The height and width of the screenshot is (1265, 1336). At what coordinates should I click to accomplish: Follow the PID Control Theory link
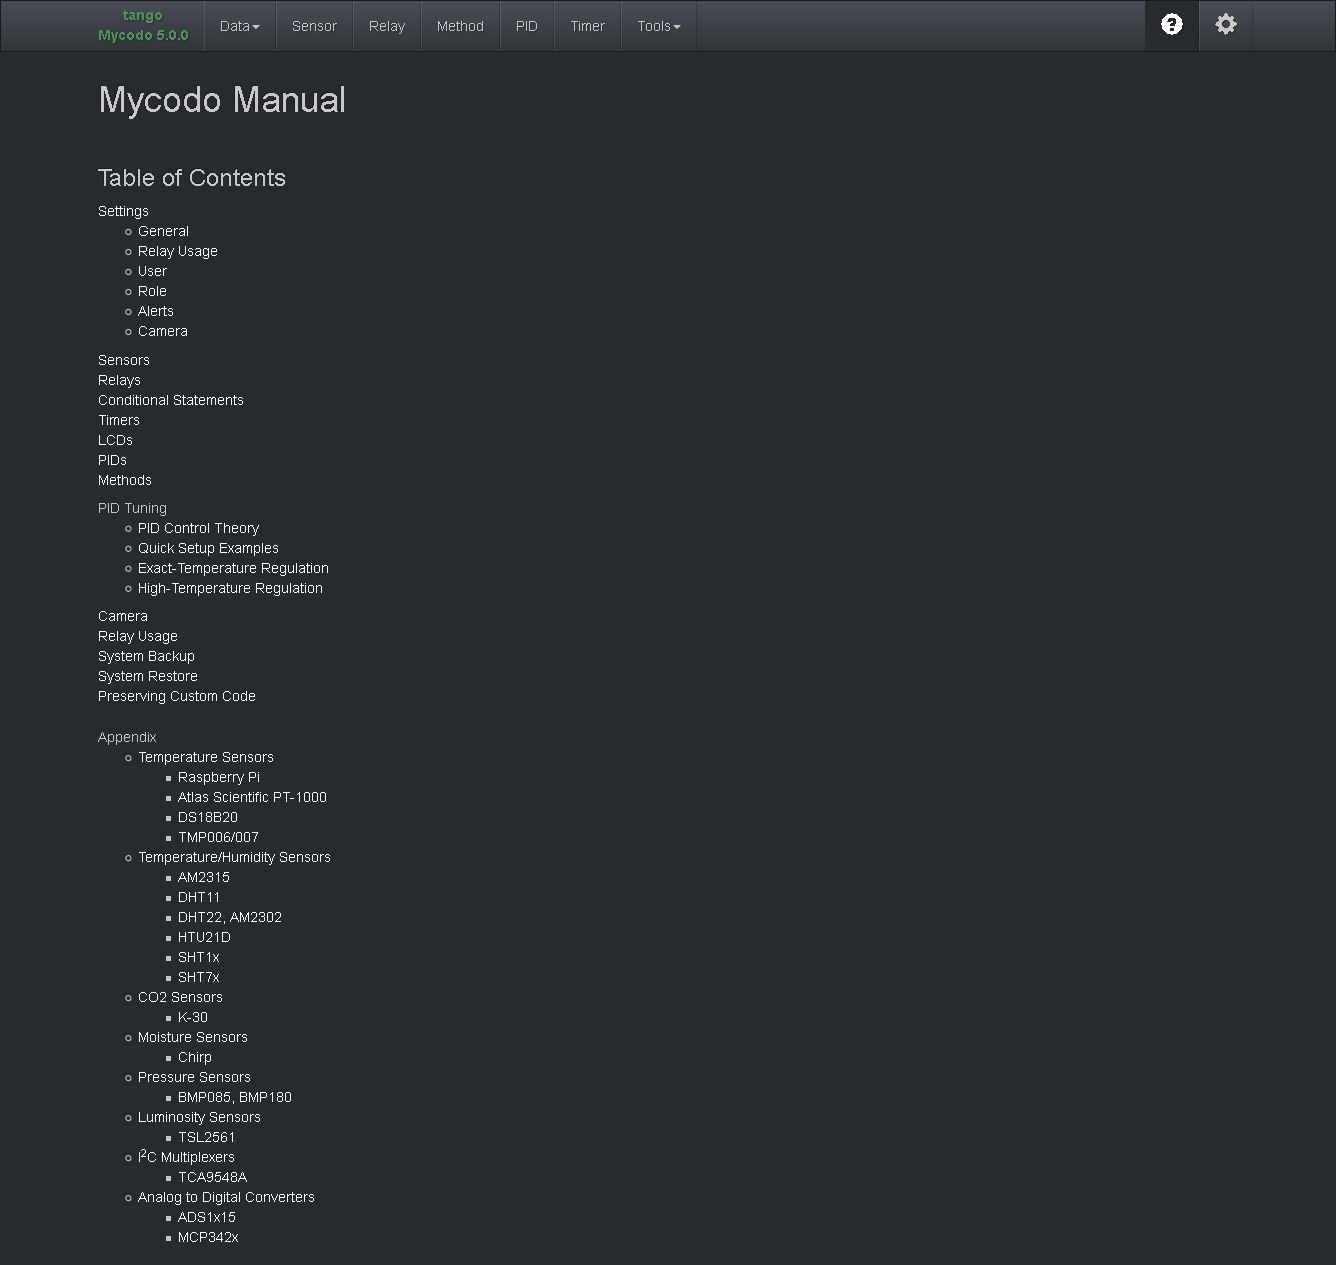pyautogui.click(x=198, y=528)
